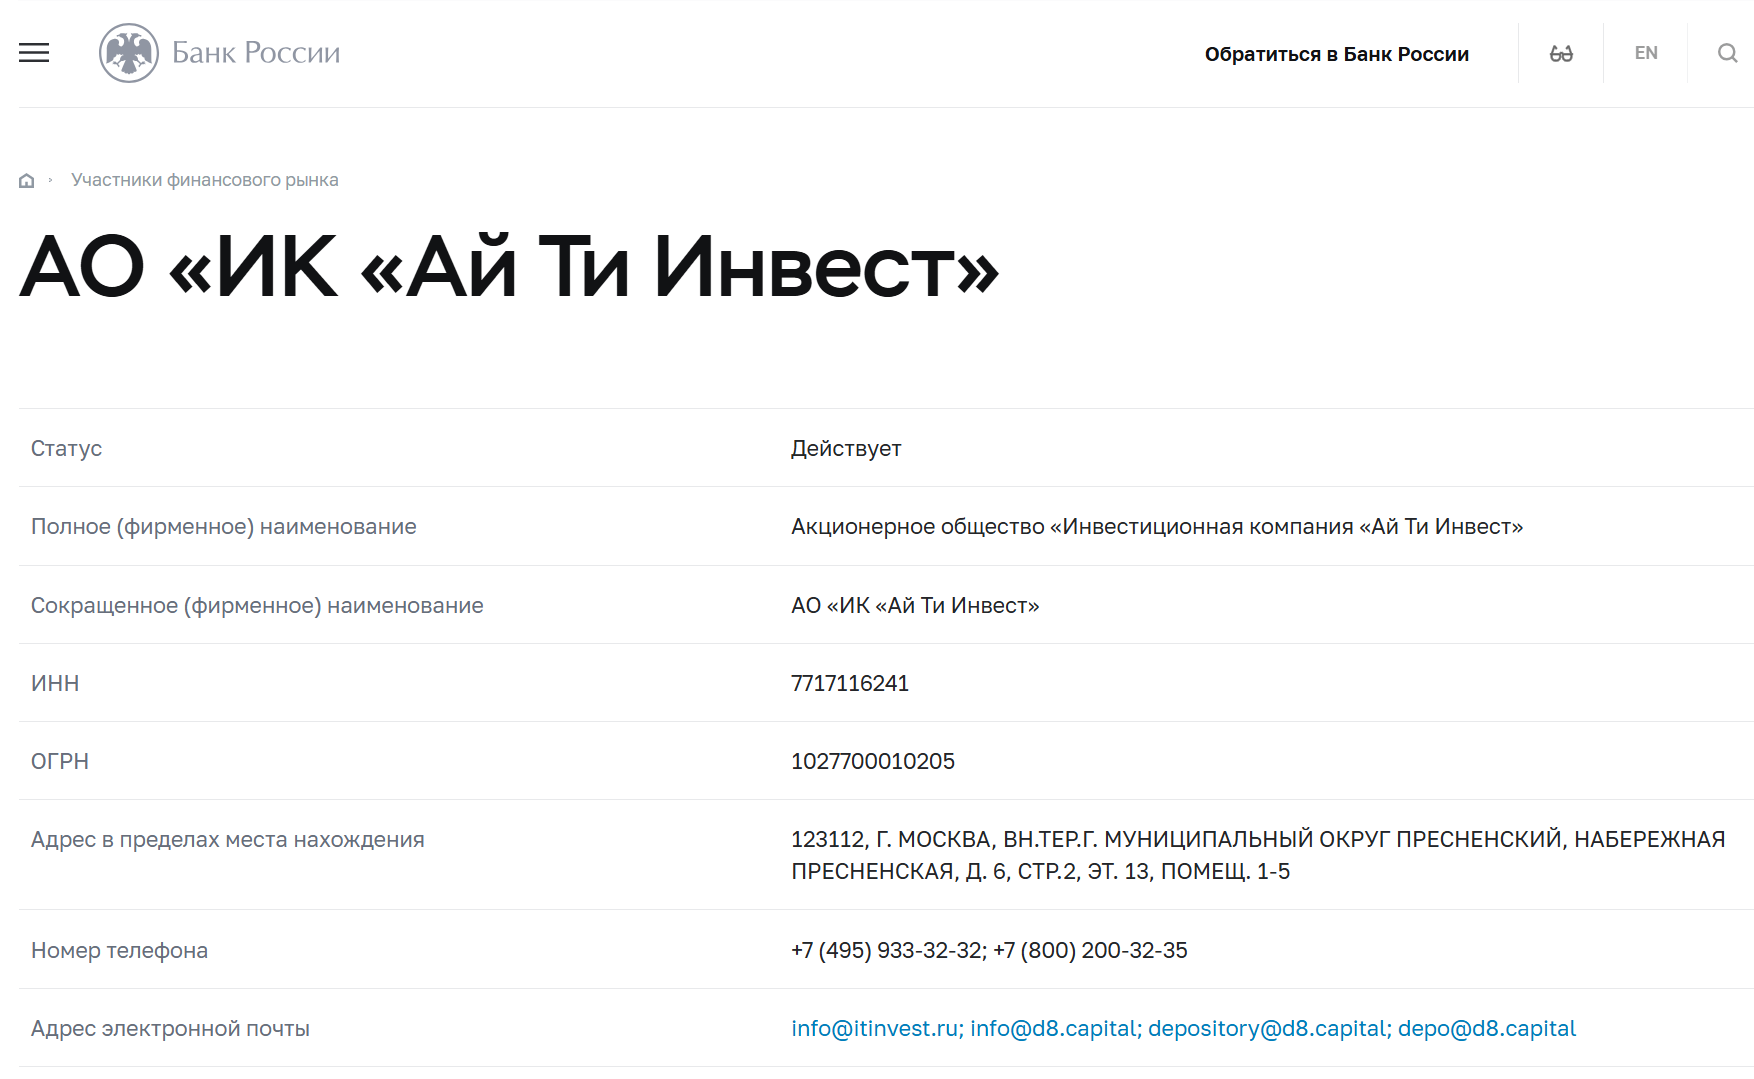Click the 'Статус' row label
This screenshot has width=1754, height=1079.
[x=66, y=448]
